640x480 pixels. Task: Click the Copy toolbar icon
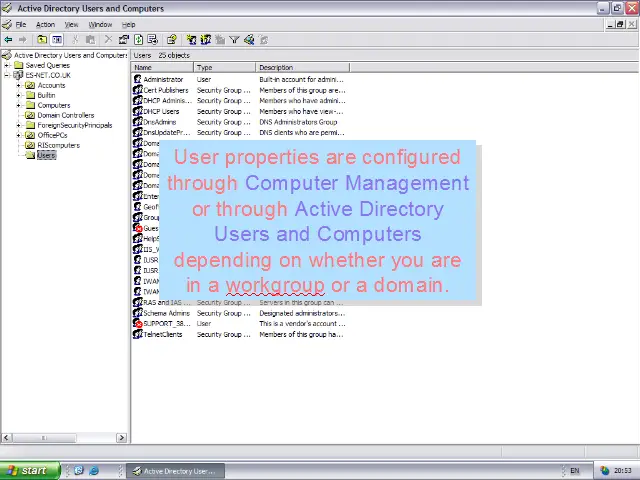pos(90,40)
